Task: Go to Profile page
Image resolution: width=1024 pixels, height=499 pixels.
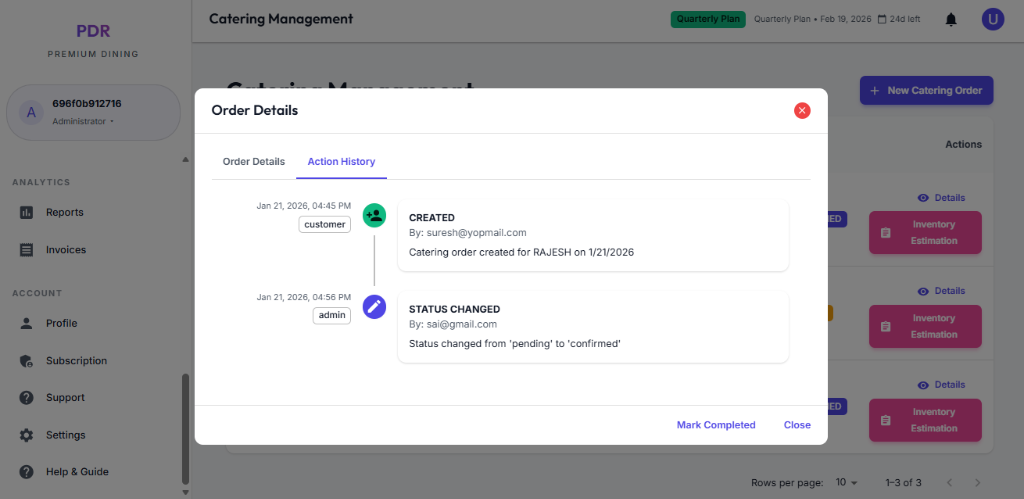Action: 61,323
